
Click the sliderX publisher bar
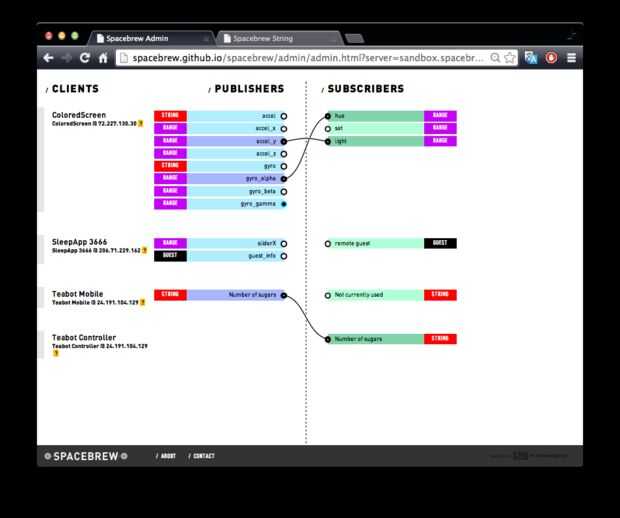point(237,244)
